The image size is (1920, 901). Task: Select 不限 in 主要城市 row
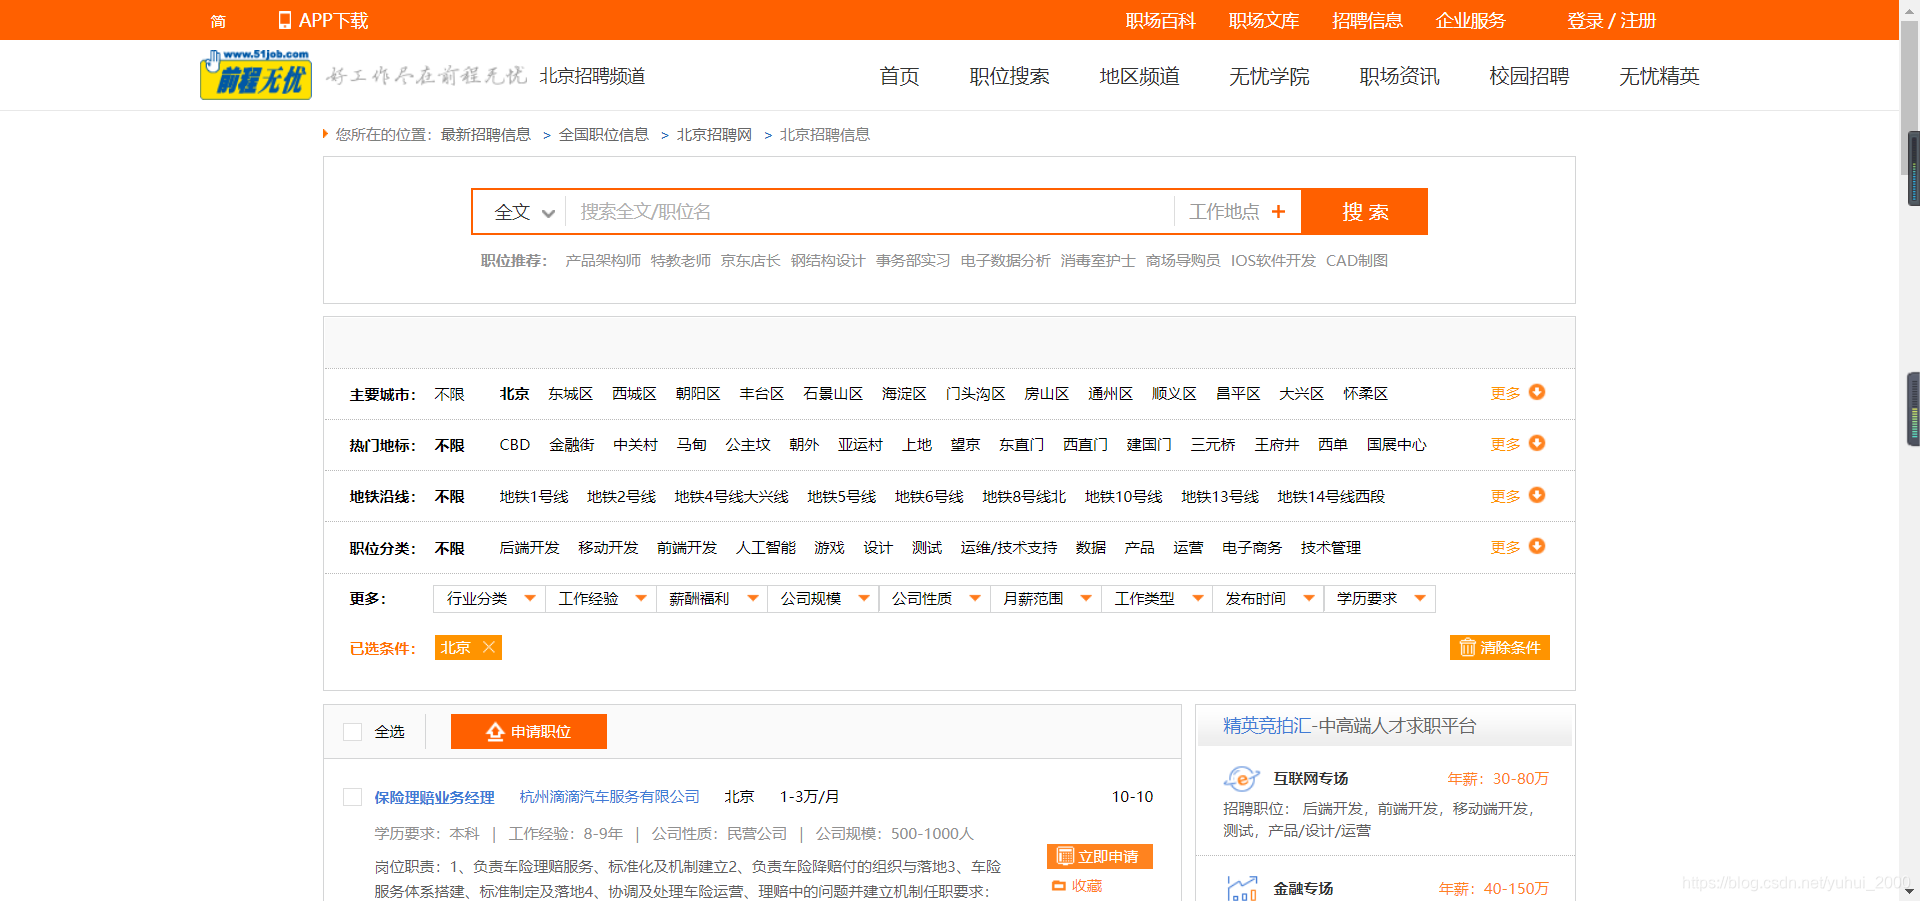pos(449,394)
